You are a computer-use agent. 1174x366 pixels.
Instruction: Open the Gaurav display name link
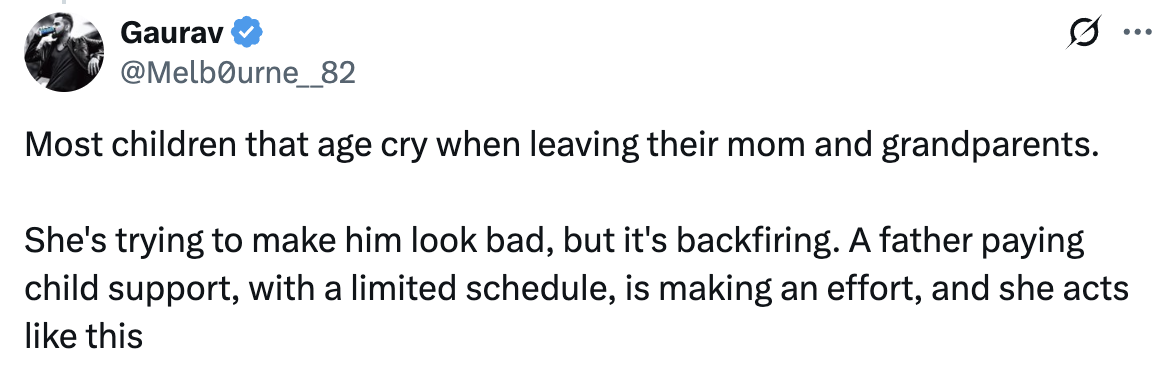173,32
